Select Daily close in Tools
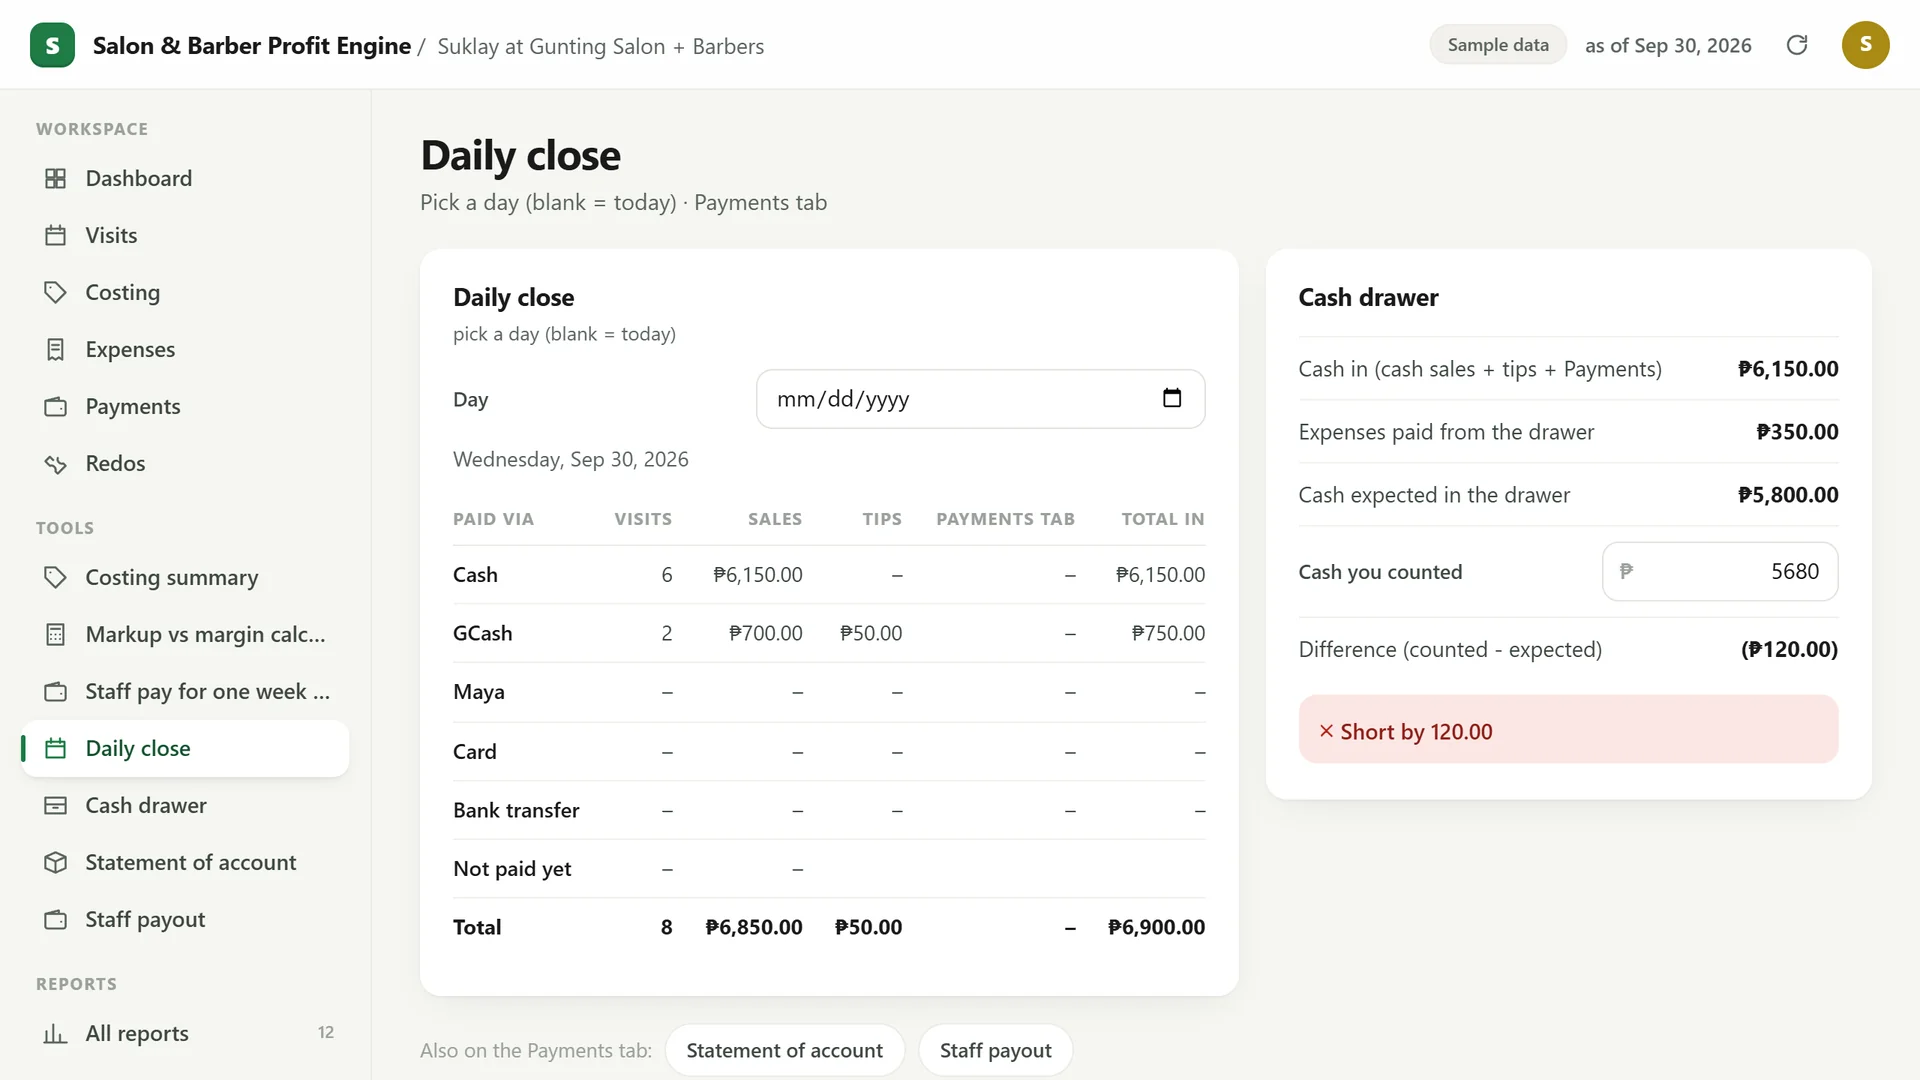 pos(186,748)
